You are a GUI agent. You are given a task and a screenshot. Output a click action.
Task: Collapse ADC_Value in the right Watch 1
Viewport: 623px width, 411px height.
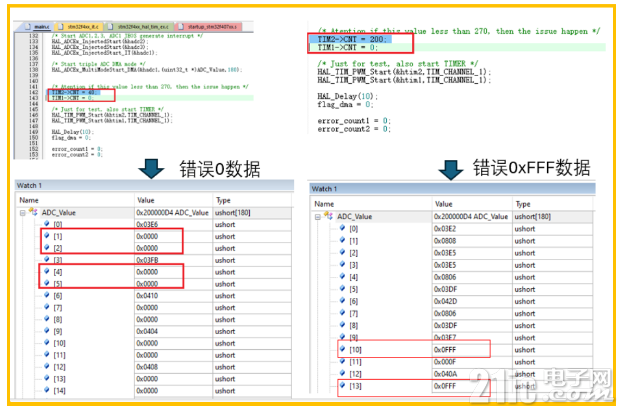[317, 217]
